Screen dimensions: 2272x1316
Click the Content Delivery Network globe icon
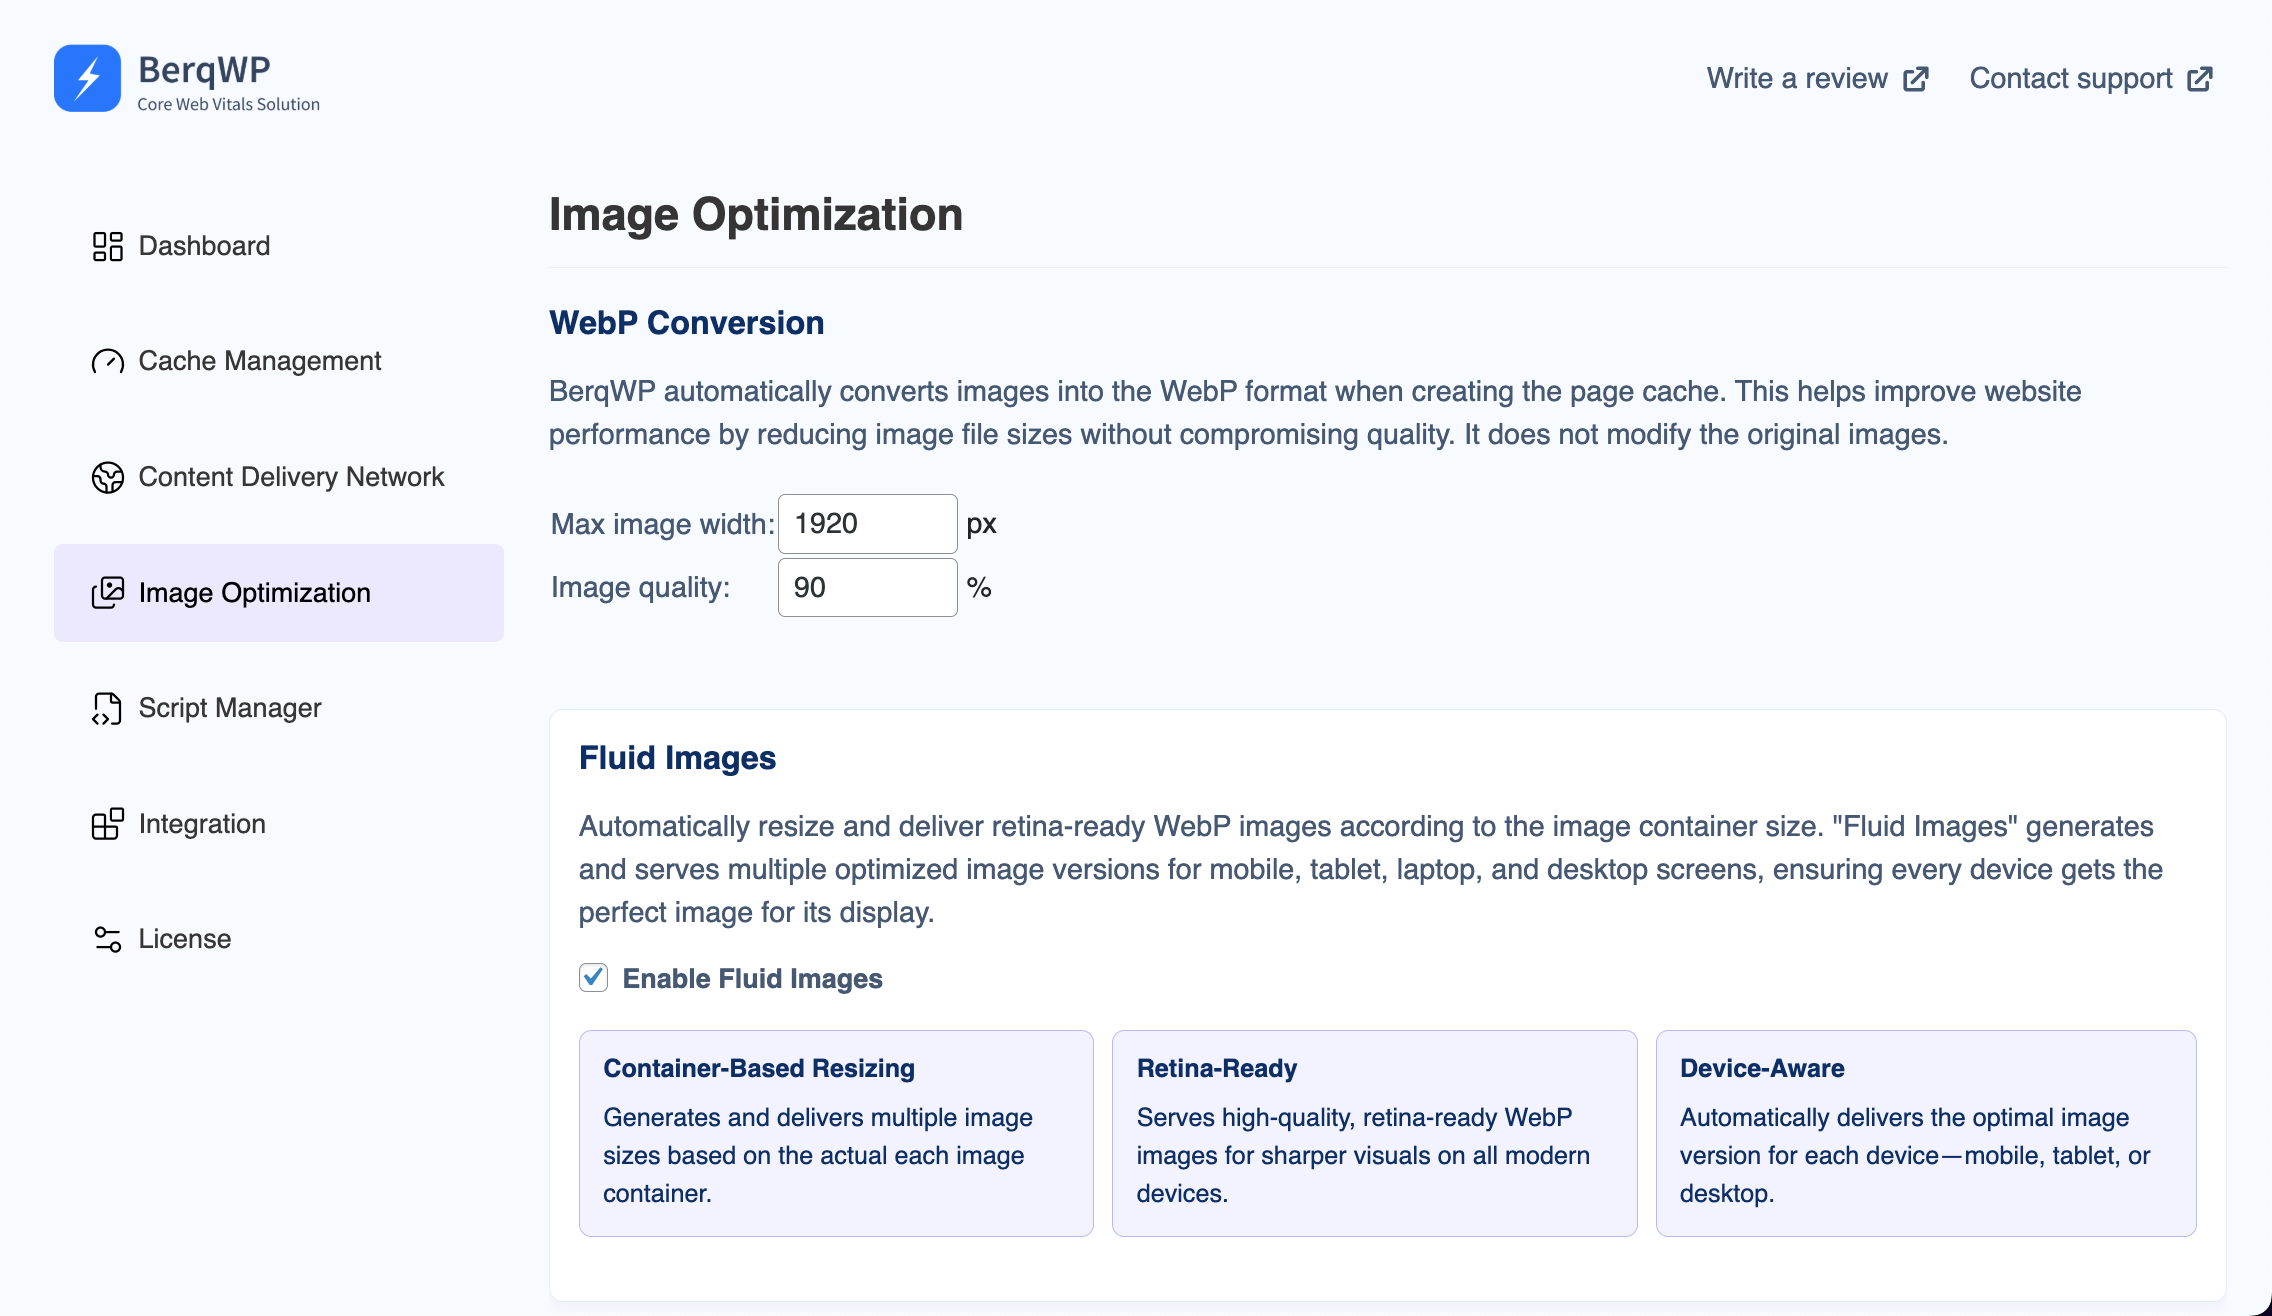pos(107,477)
